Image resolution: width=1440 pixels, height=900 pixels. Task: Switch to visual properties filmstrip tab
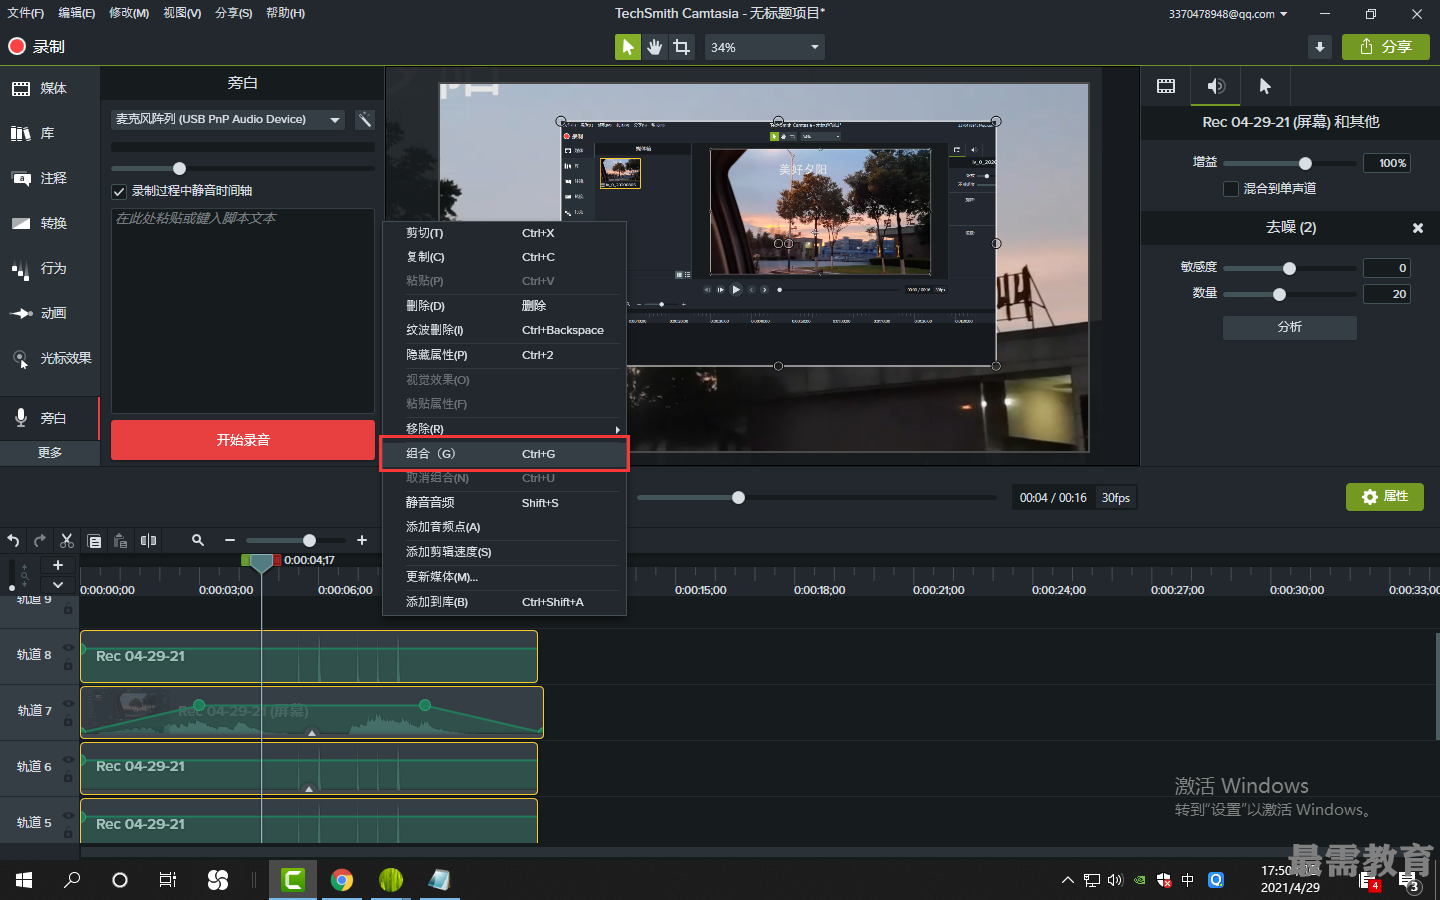(x=1166, y=86)
